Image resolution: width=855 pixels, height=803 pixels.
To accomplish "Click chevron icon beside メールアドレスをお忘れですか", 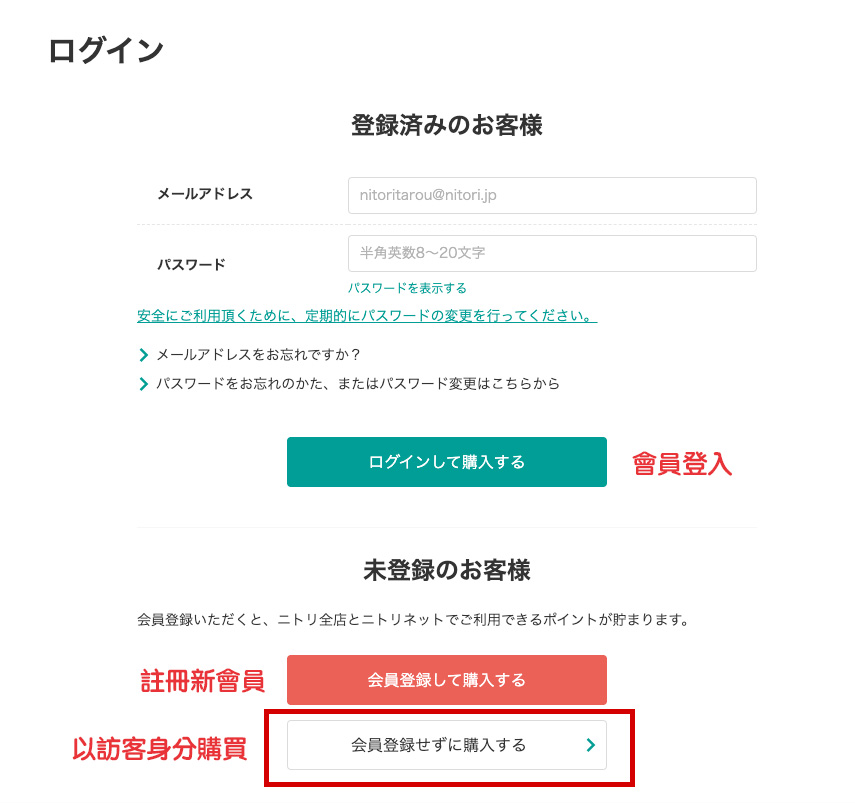I will coord(144,354).
